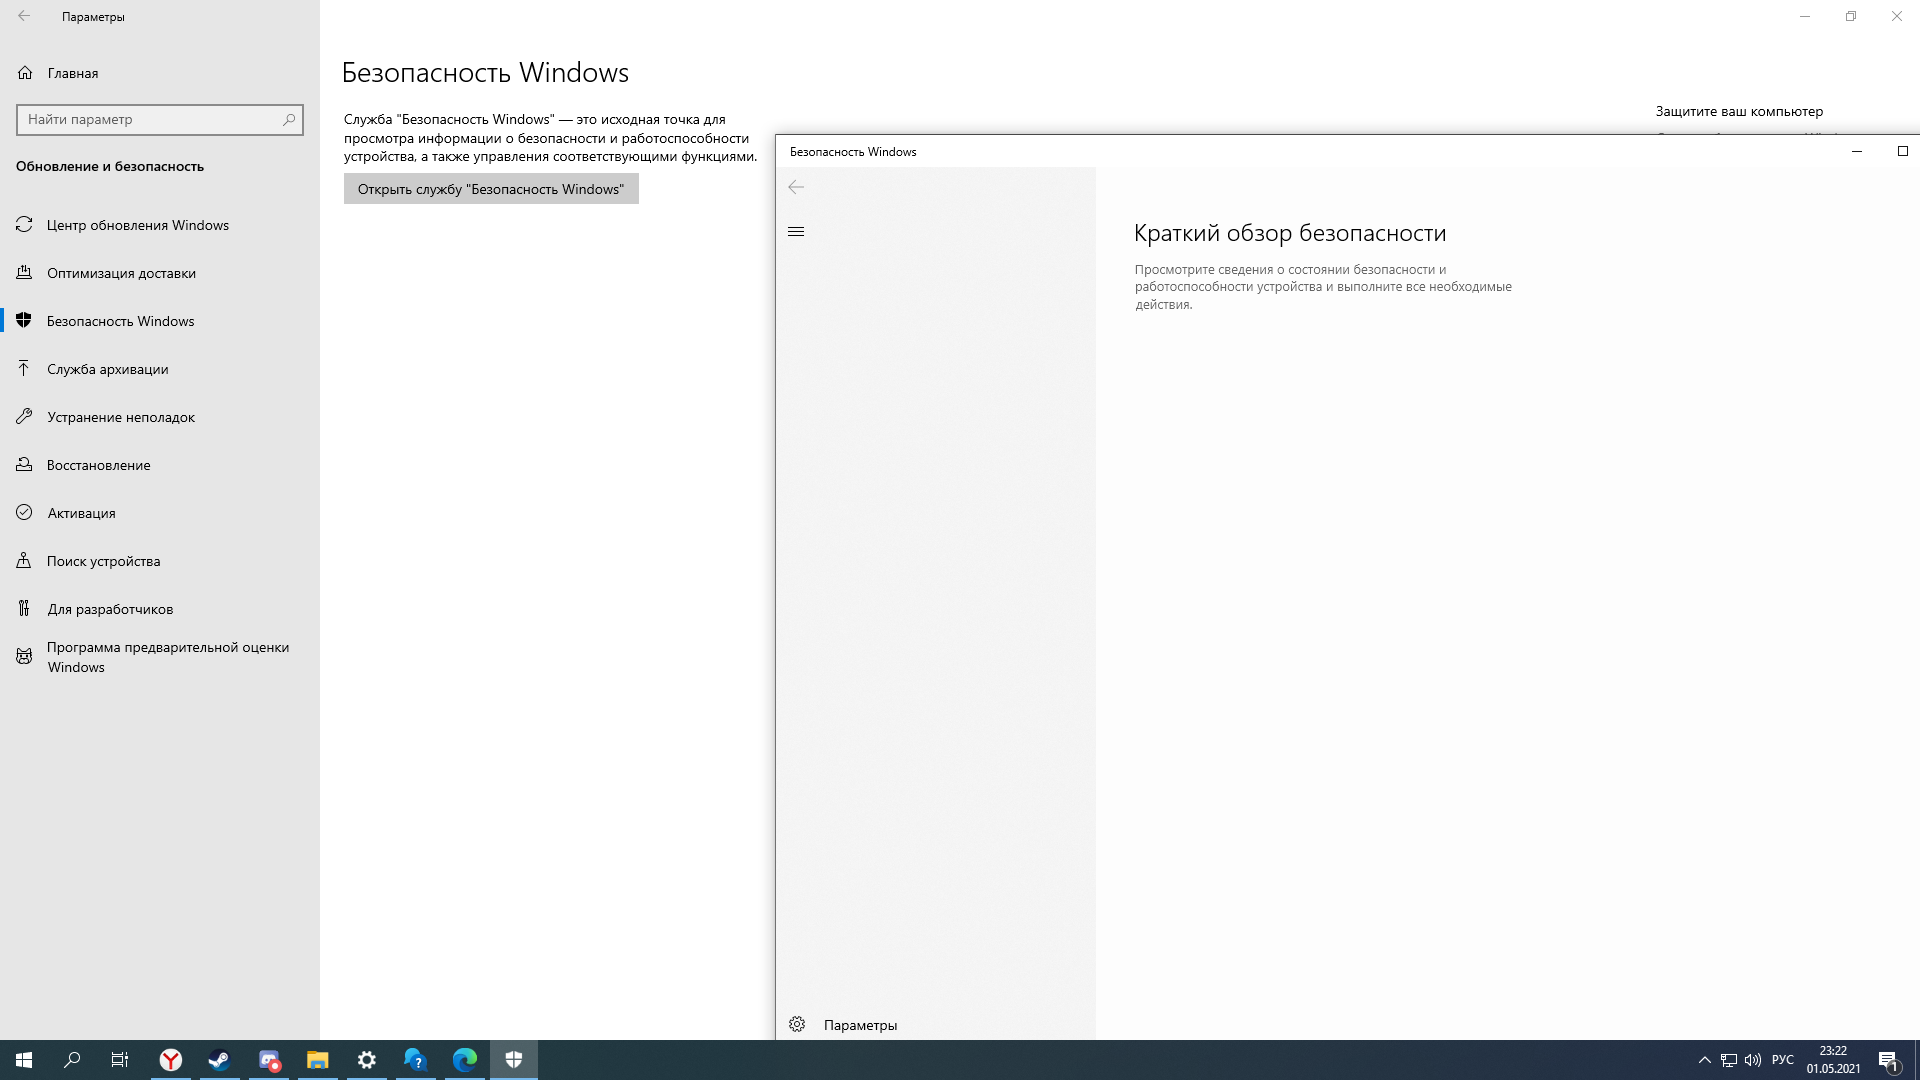Click the network tray icon

[x=1729, y=1060]
